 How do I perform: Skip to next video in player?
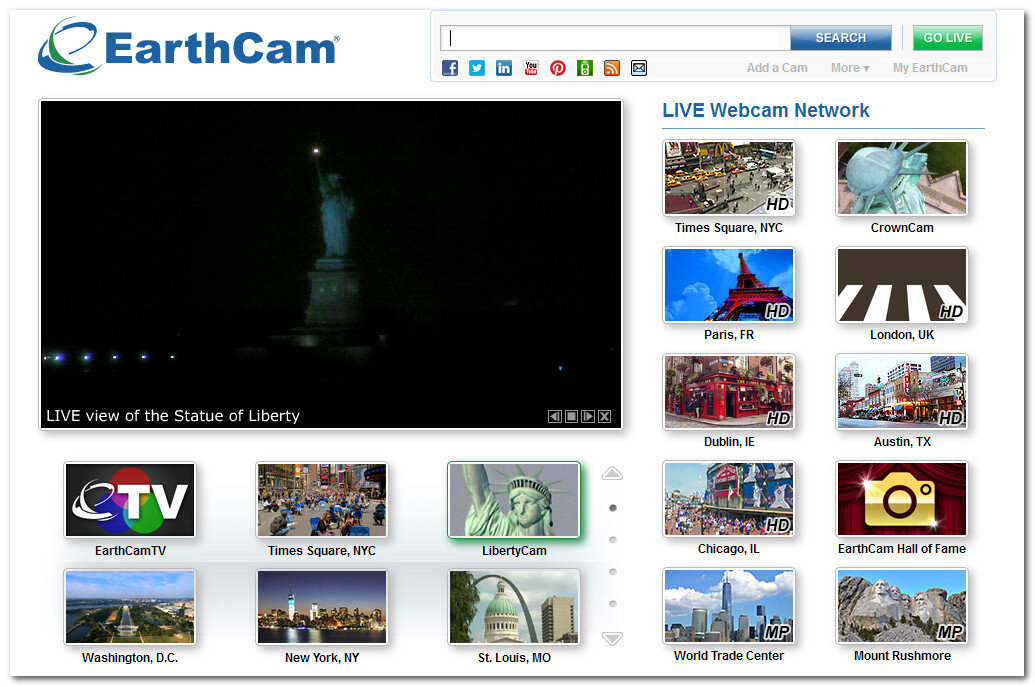[587, 416]
